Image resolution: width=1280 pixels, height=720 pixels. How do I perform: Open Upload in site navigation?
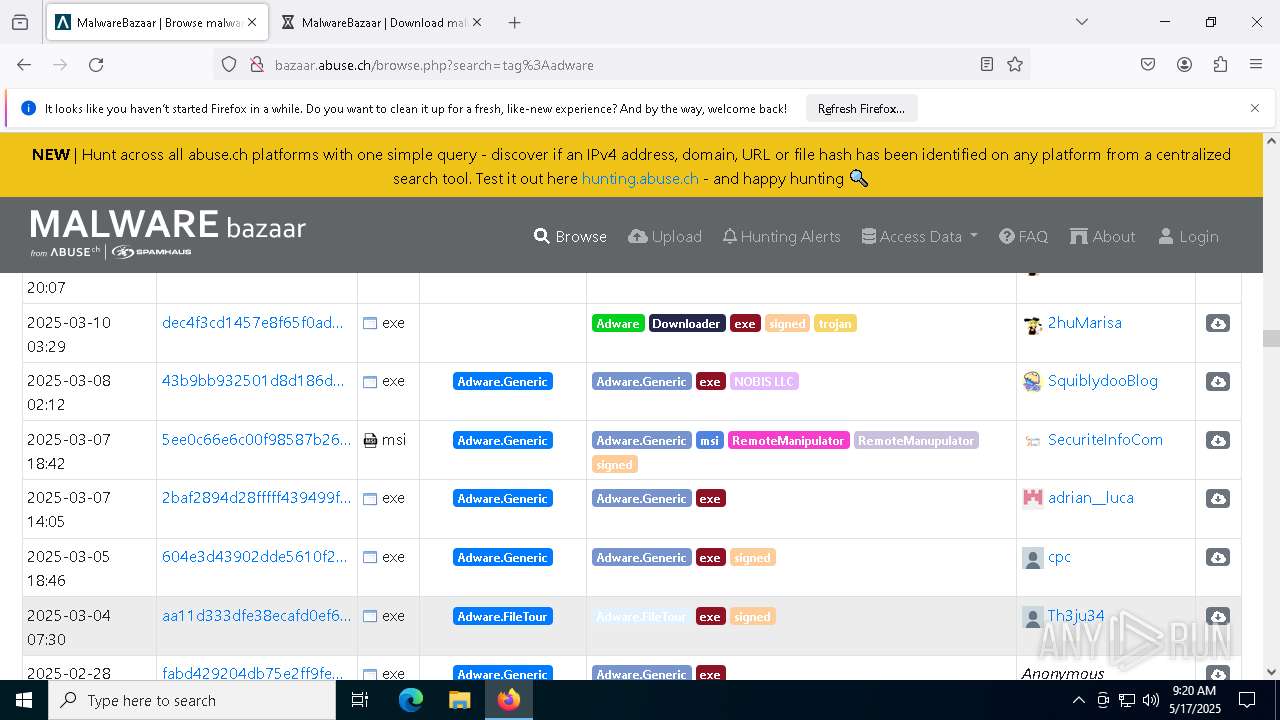(665, 237)
